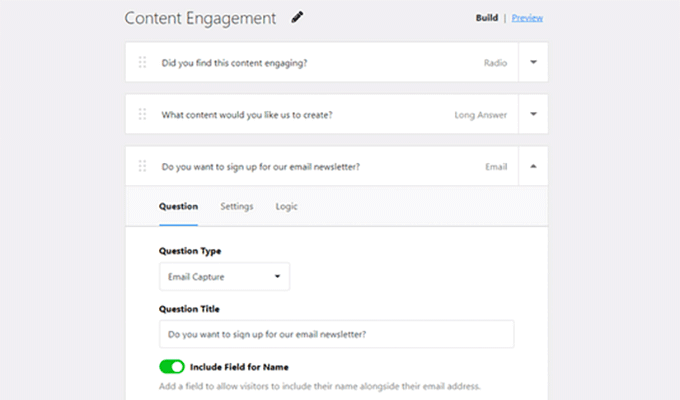Toggle Include Field for Name switch
This screenshot has width=680, height=400.
coord(172,367)
